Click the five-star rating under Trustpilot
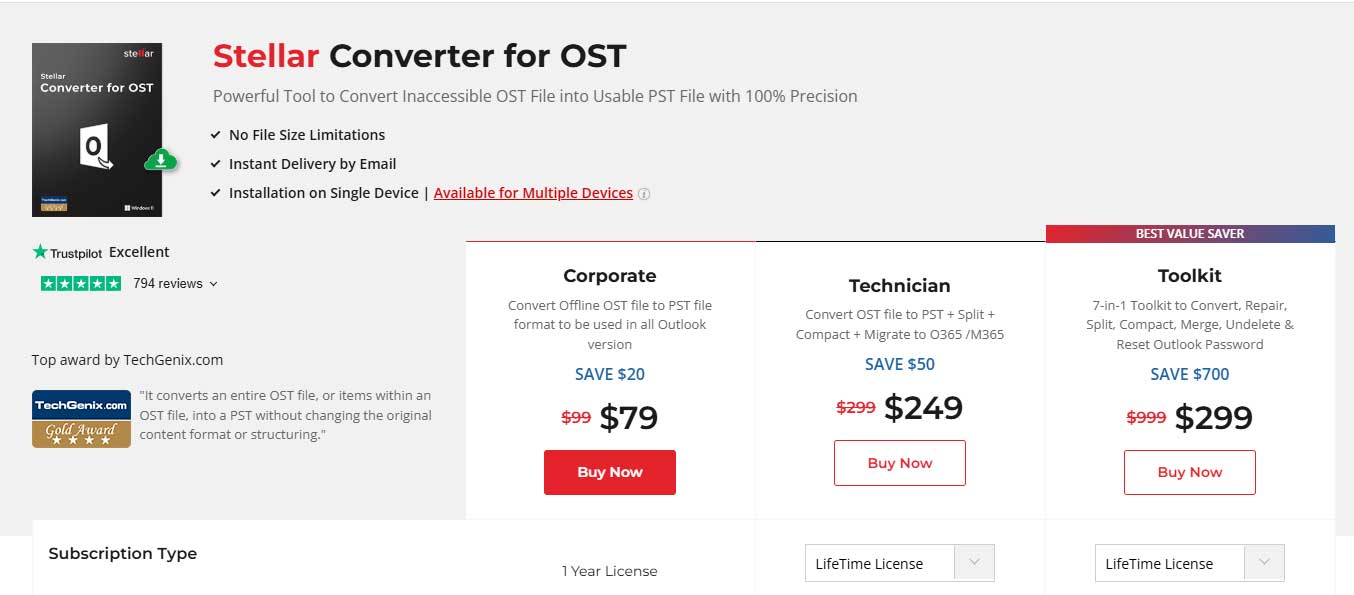The width and height of the screenshot is (1354, 595). [78, 283]
